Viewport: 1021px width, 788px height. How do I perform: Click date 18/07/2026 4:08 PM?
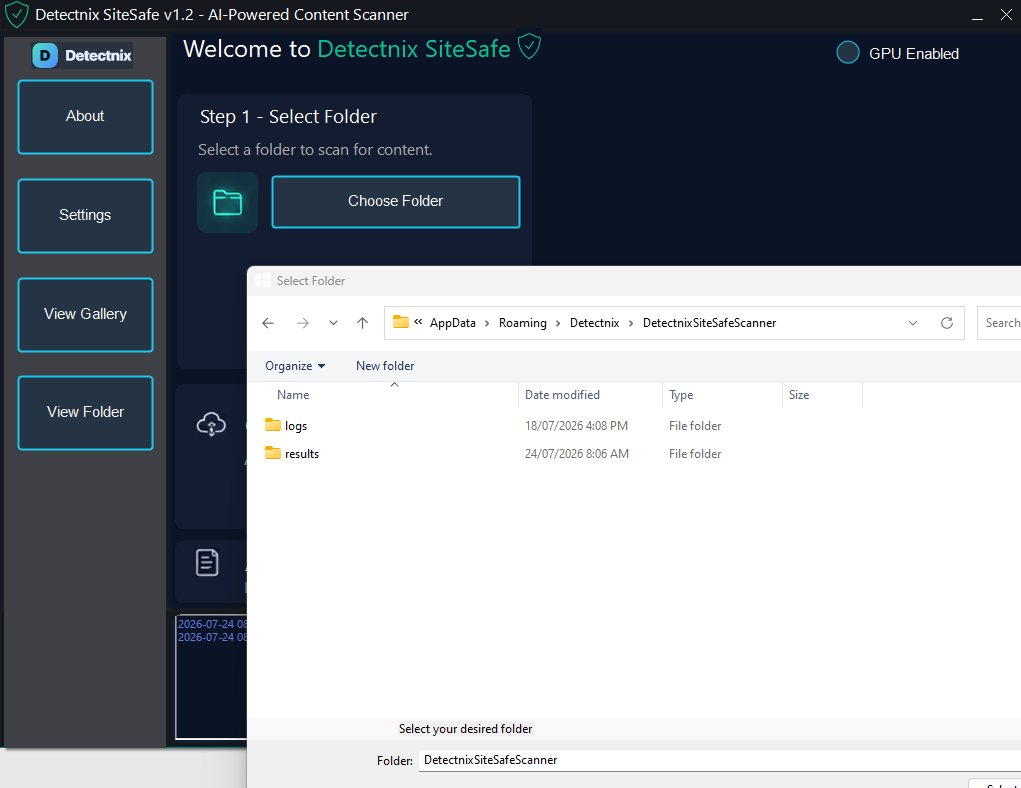click(x=576, y=425)
